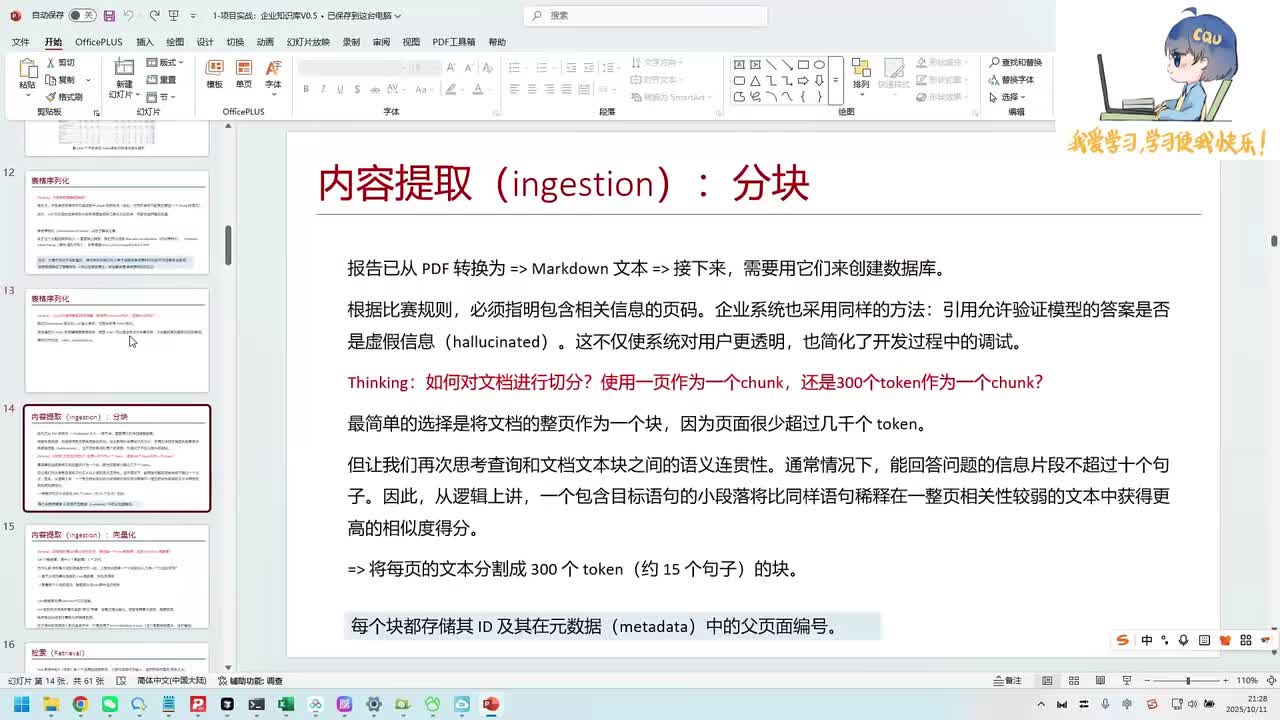The image size is (1280, 720).
Task: Toggle Underline formatting button
Action: (340, 89)
